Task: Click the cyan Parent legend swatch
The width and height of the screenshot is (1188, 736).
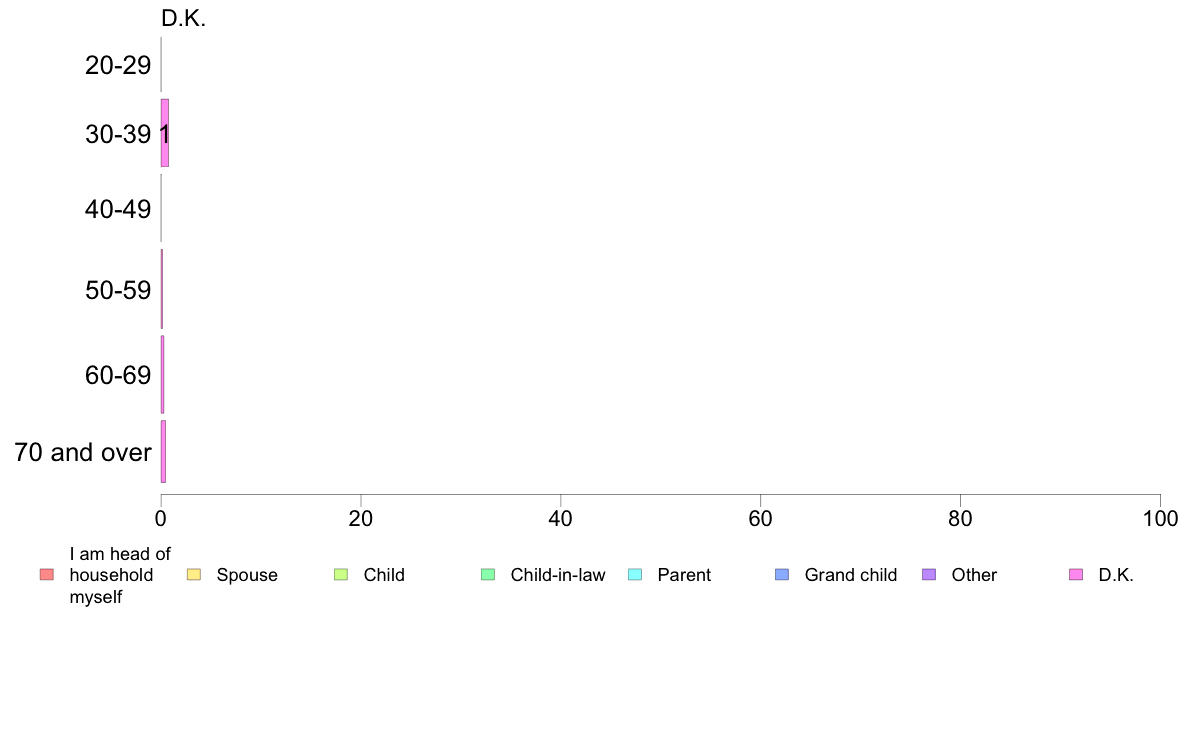Action: coord(635,575)
